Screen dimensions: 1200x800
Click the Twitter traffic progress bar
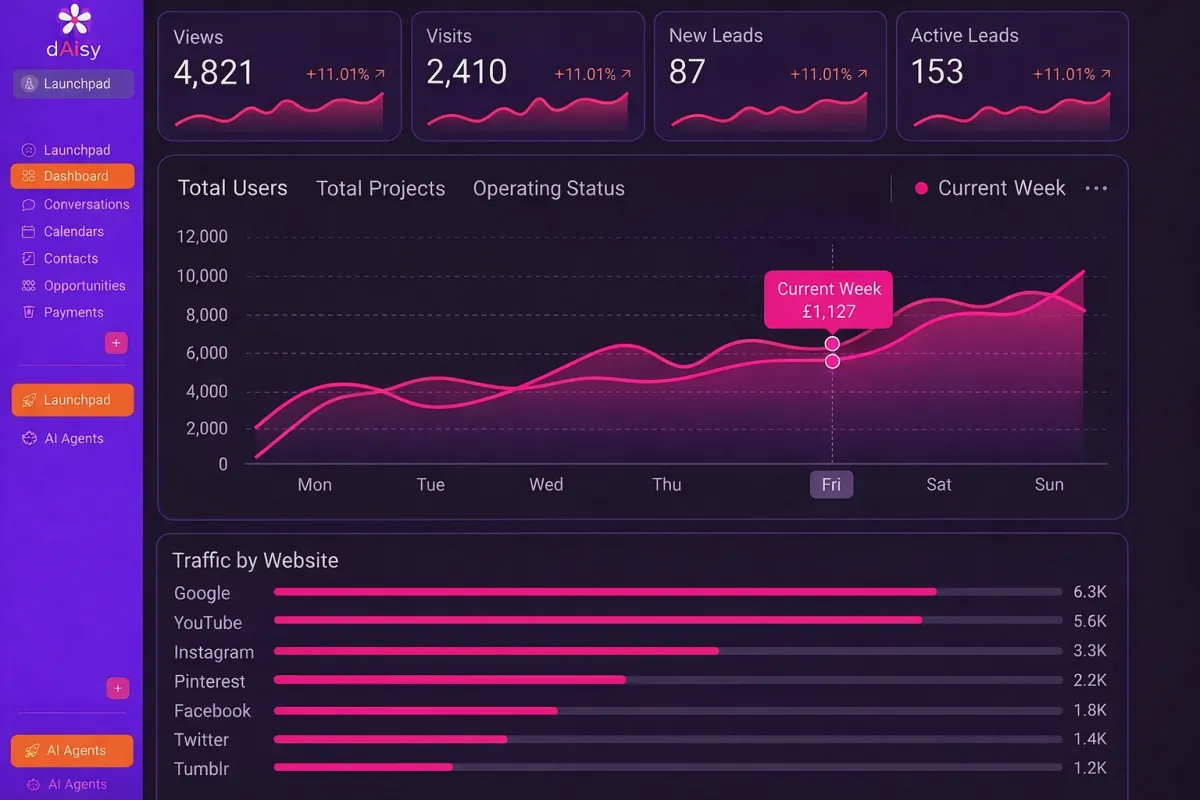point(668,739)
